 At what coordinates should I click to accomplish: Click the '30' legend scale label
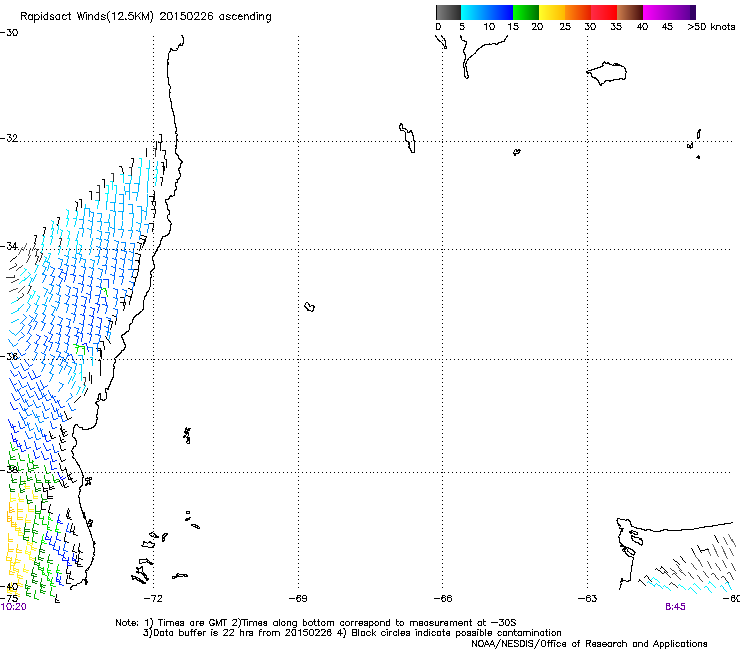point(590,27)
